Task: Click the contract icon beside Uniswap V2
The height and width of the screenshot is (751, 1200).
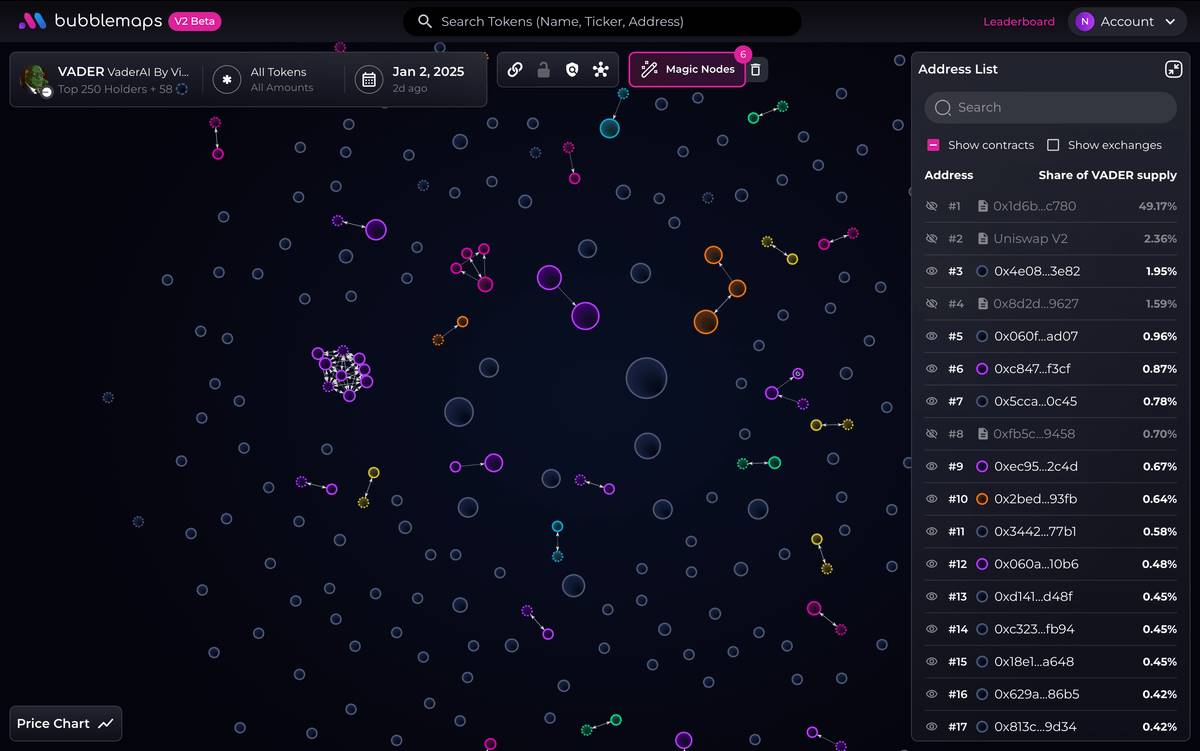Action: (x=983, y=239)
